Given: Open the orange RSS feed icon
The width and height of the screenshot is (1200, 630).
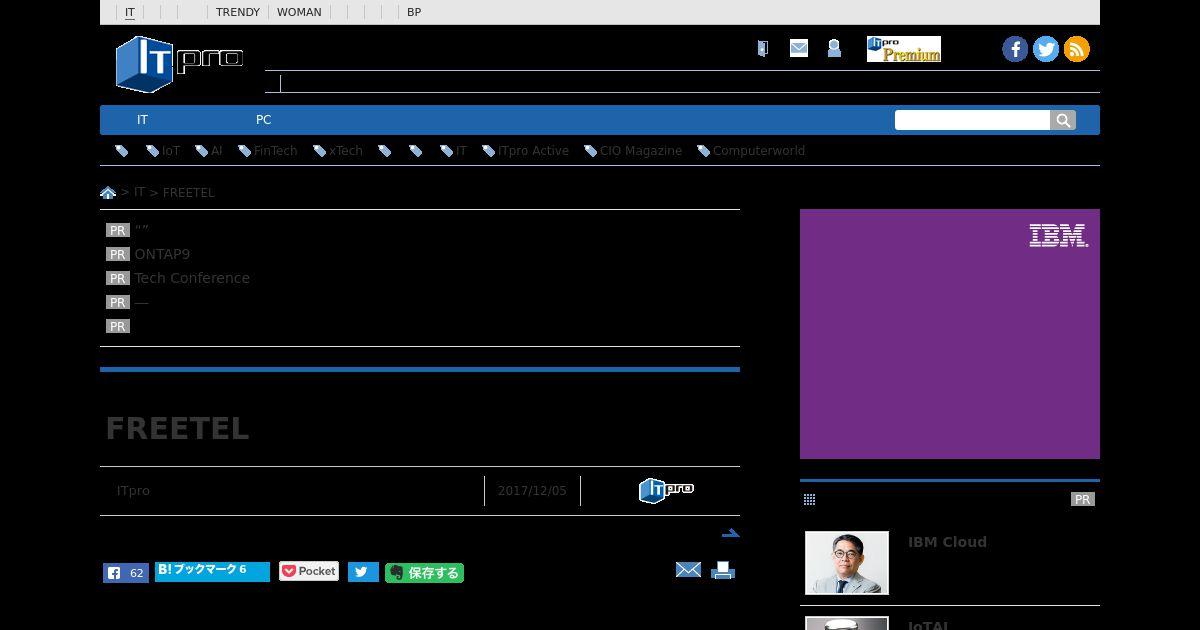Looking at the screenshot, I should pyautogui.click(x=1077, y=49).
